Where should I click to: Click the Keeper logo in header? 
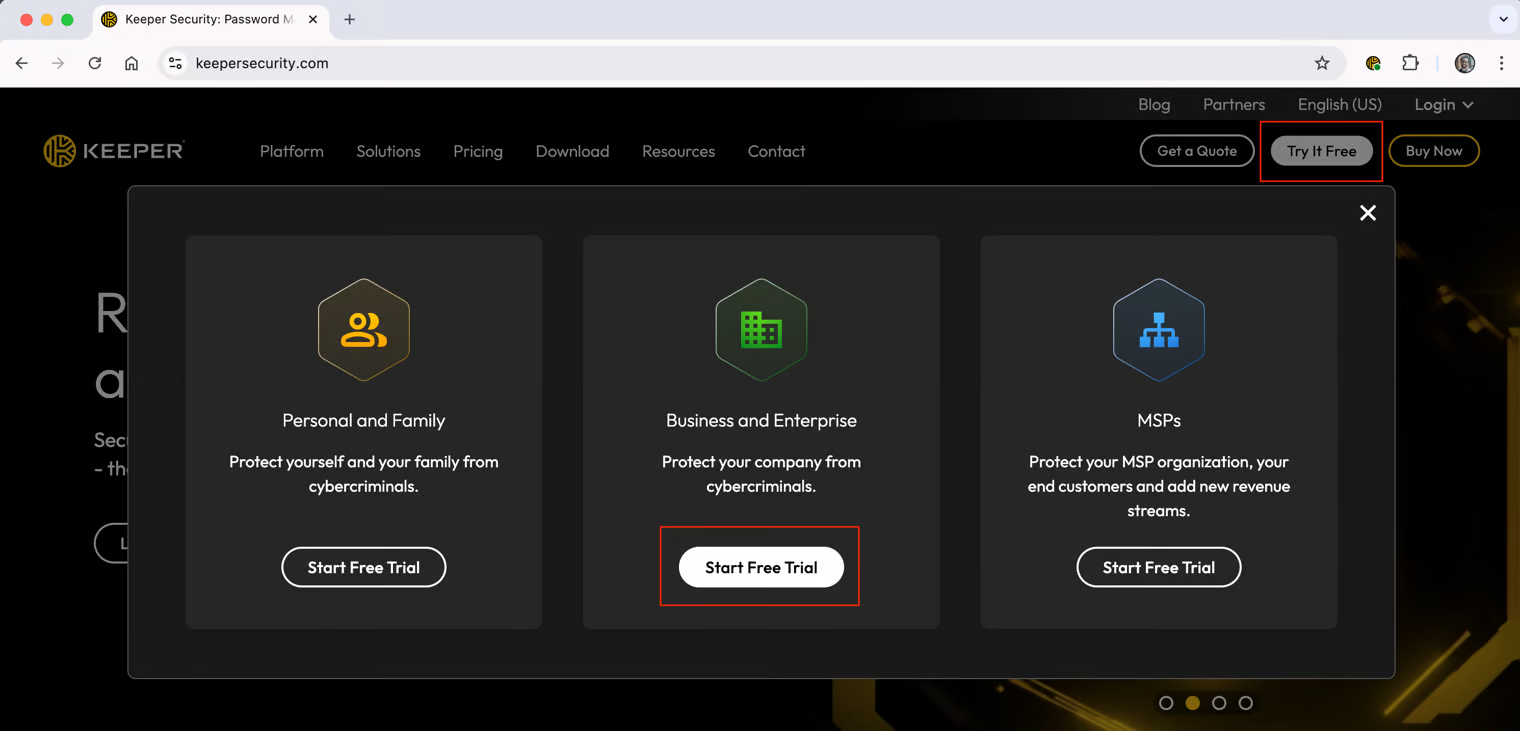click(x=114, y=151)
